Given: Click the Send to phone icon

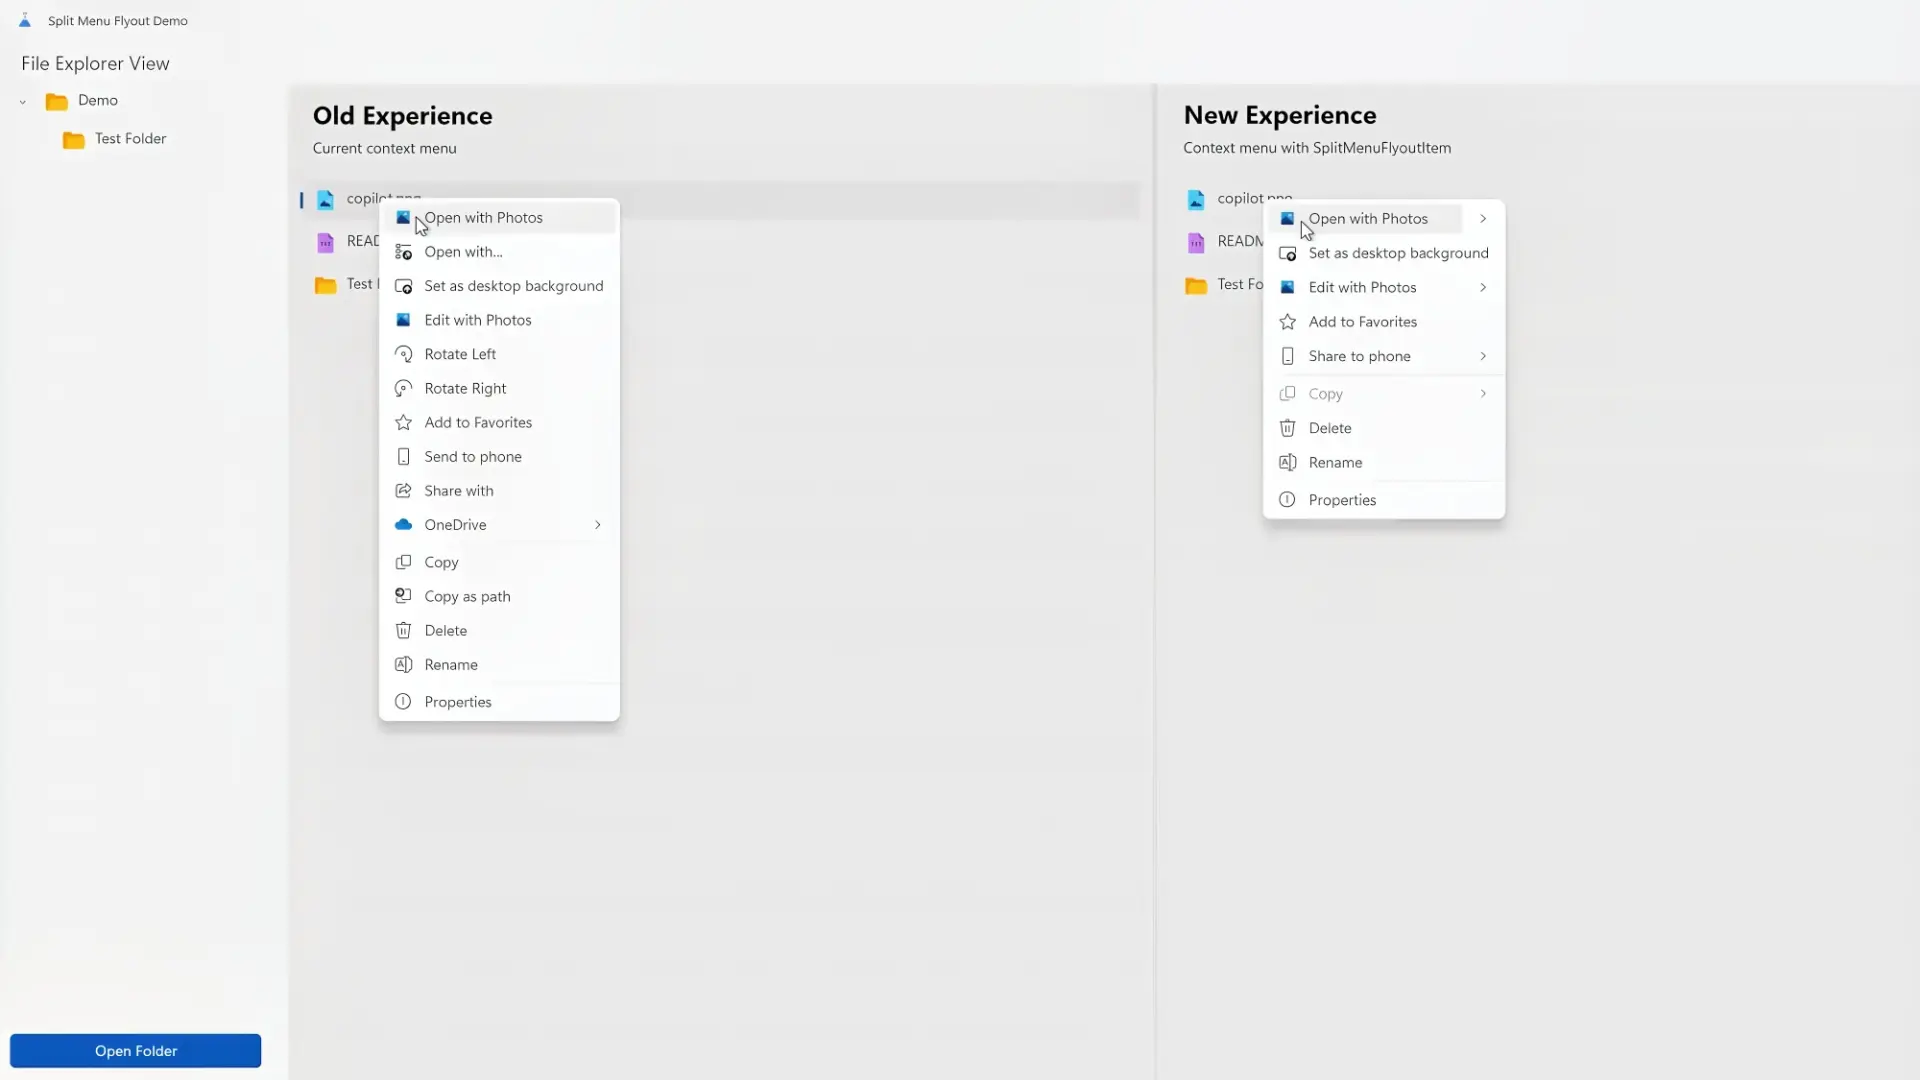Looking at the screenshot, I should 403,456.
